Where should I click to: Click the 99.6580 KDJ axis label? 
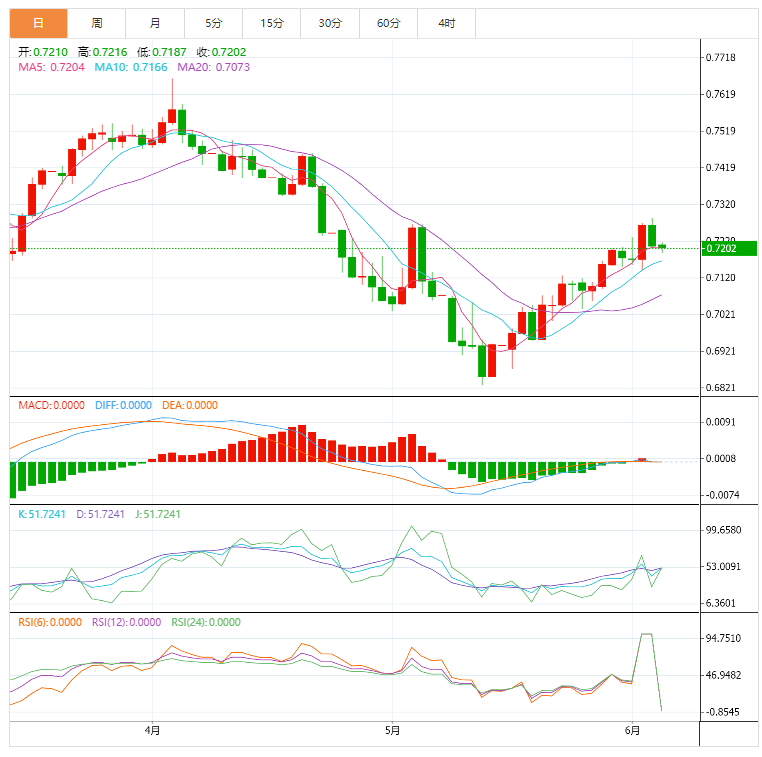click(x=723, y=530)
